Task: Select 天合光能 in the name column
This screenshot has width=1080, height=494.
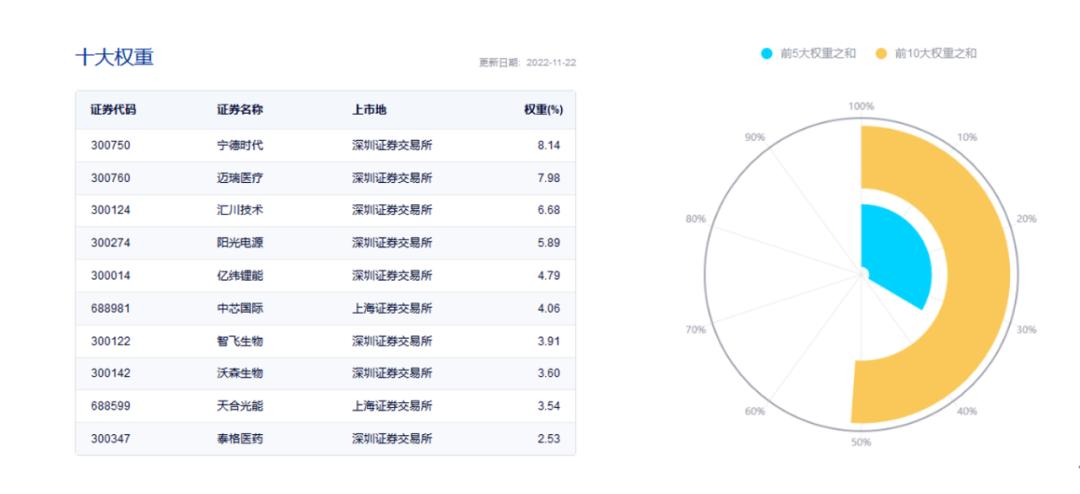Action: 240,406
